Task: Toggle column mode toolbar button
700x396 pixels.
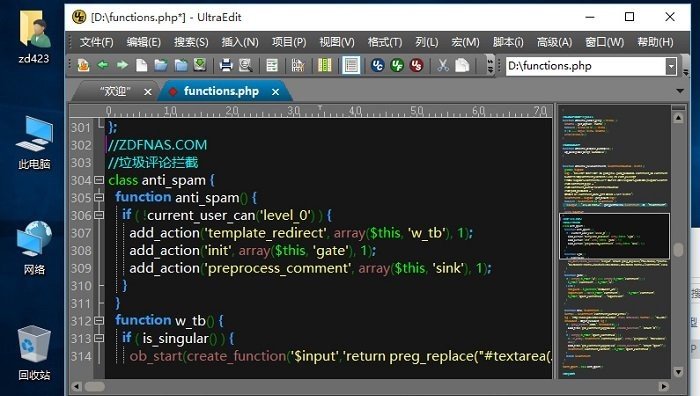Action: [x=325, y=65]
